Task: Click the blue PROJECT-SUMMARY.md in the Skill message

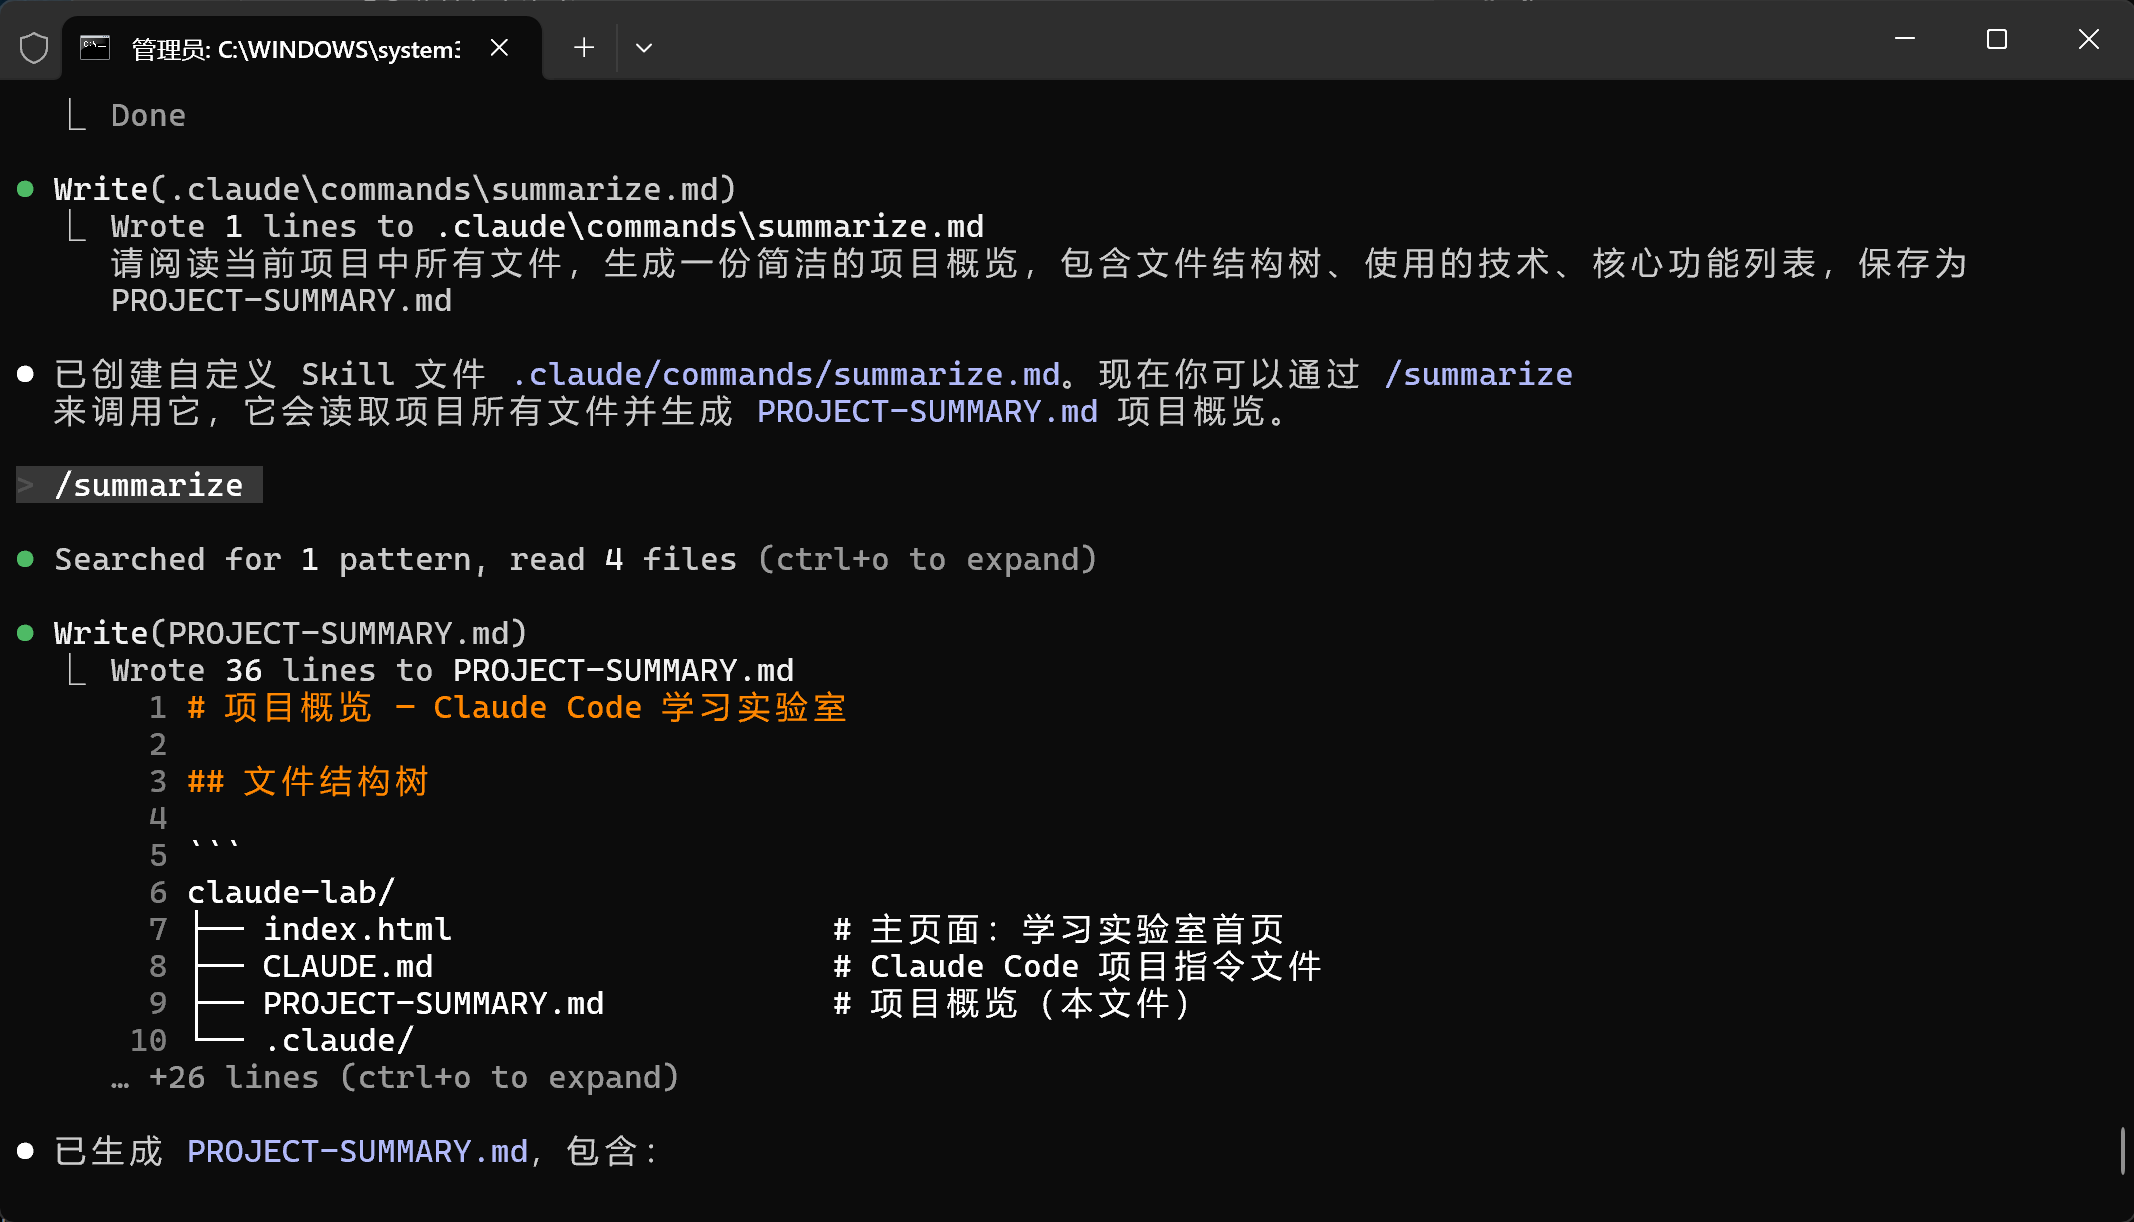Action: pyautogui.click(x=927, y=411)
